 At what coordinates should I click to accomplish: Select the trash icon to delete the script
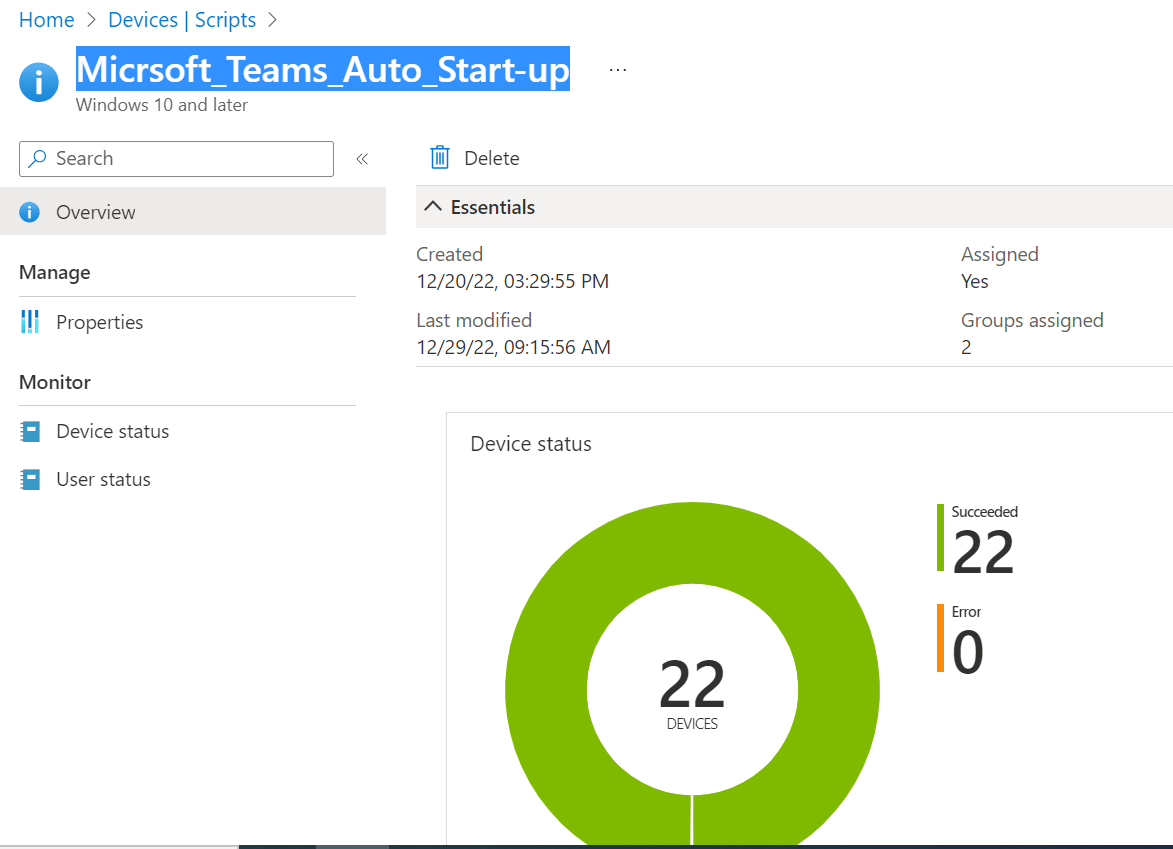(439, 157)
